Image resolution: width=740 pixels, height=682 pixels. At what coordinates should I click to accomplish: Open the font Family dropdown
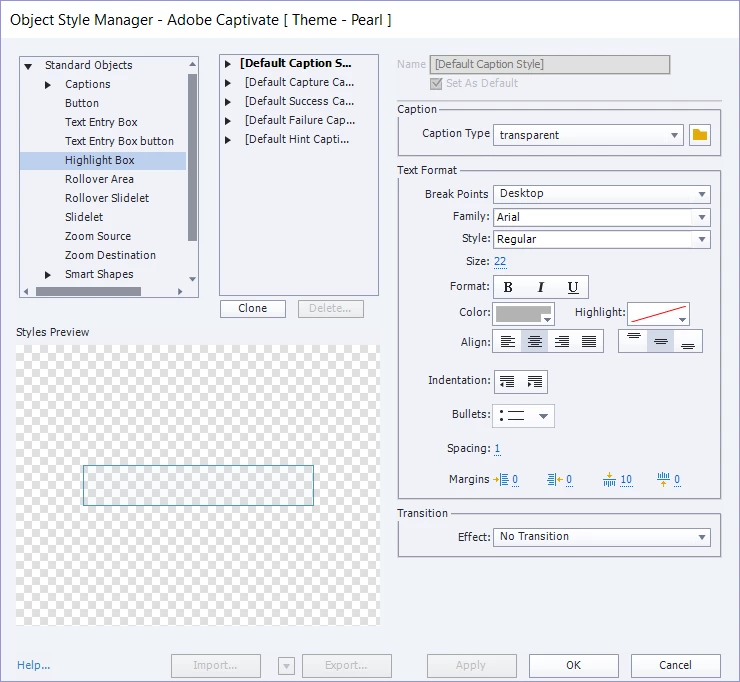602,217
